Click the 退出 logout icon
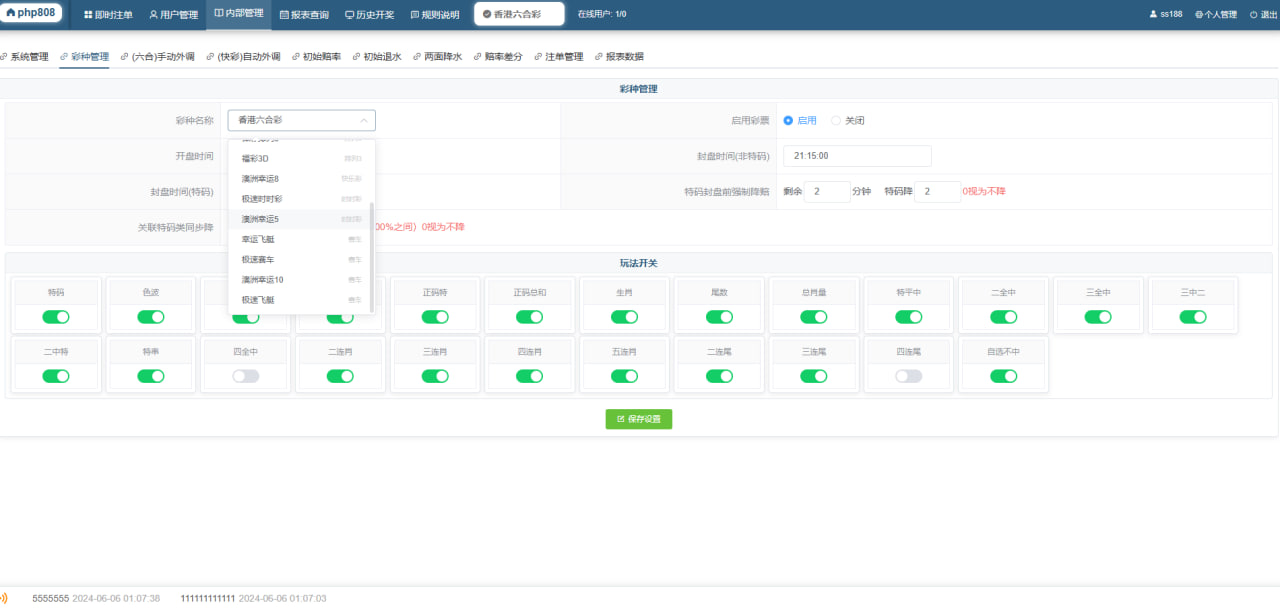Image resolution: width=1280 pixels, height=609 pixels. (x=1253, y=15)
